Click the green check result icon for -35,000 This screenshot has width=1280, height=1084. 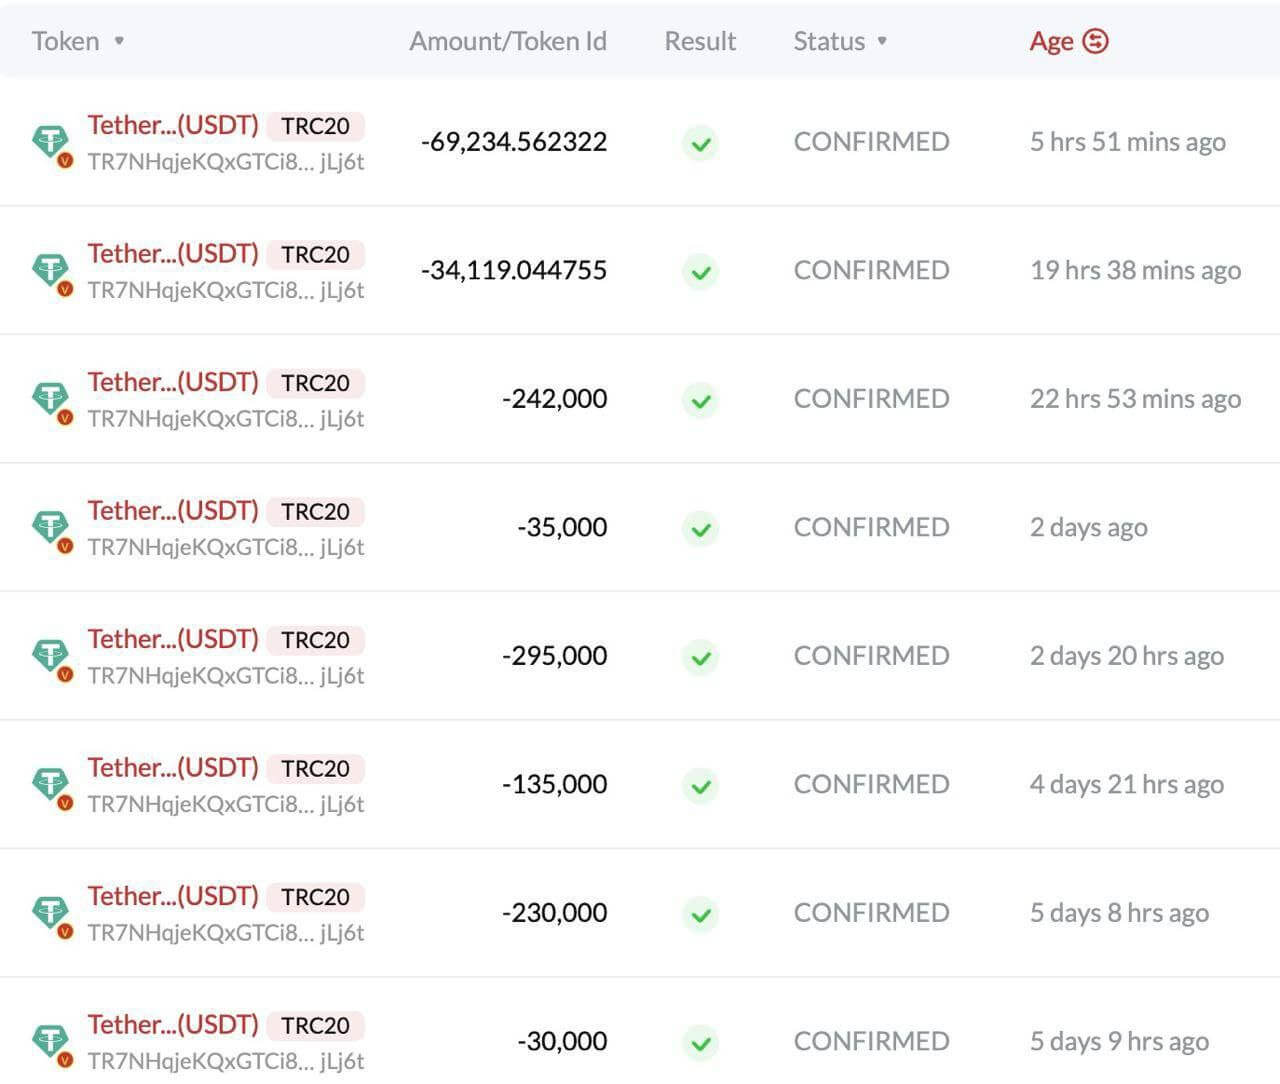coord(701,529)
